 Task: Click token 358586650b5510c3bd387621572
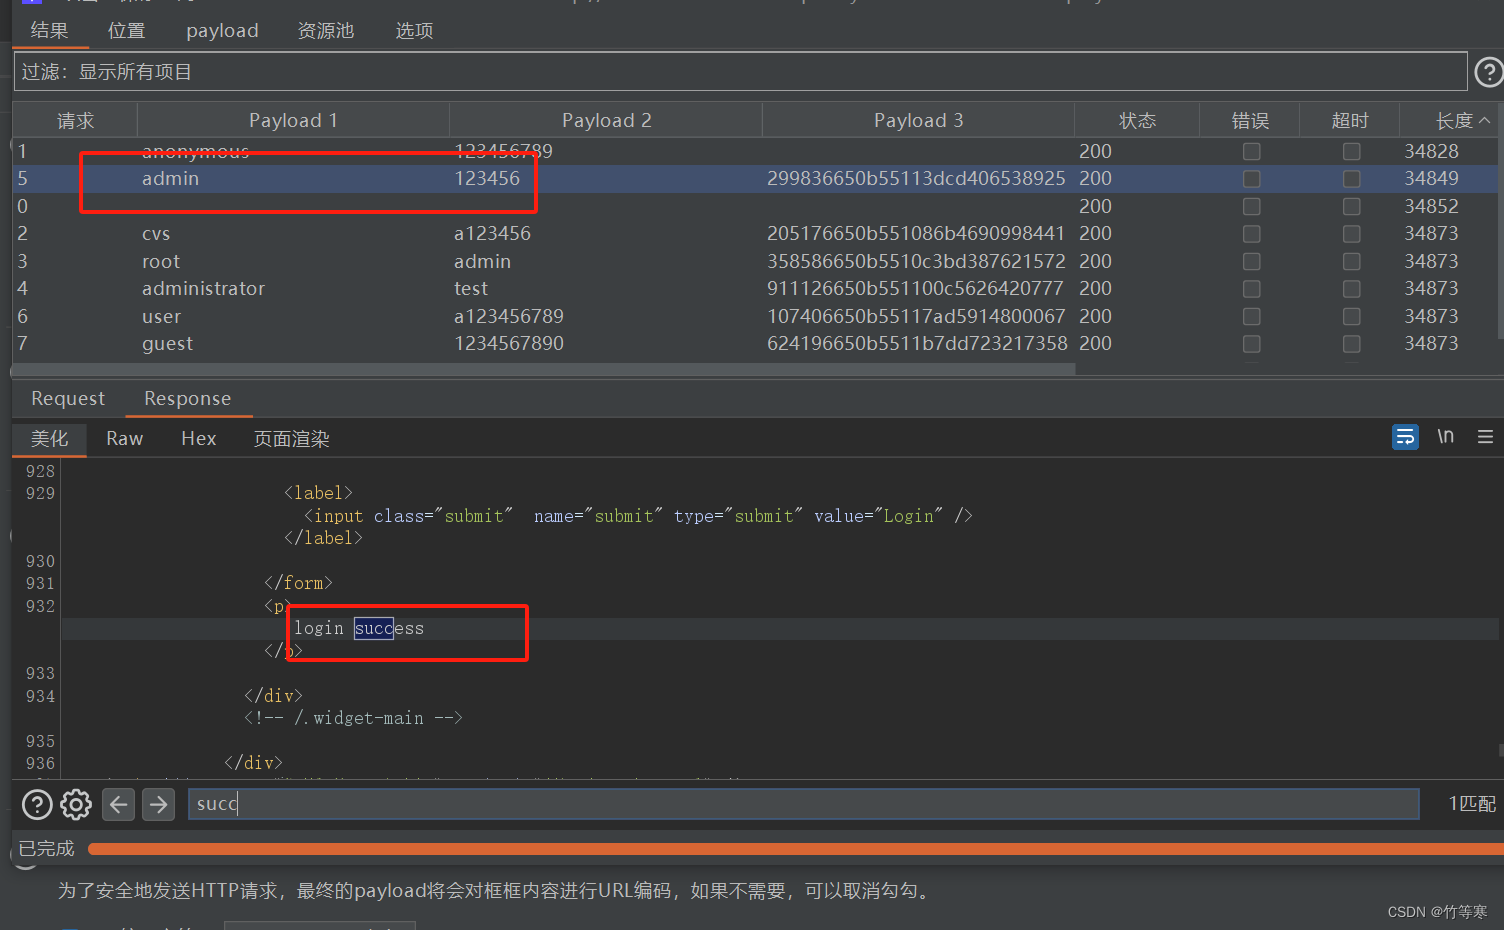click(916, 261)
